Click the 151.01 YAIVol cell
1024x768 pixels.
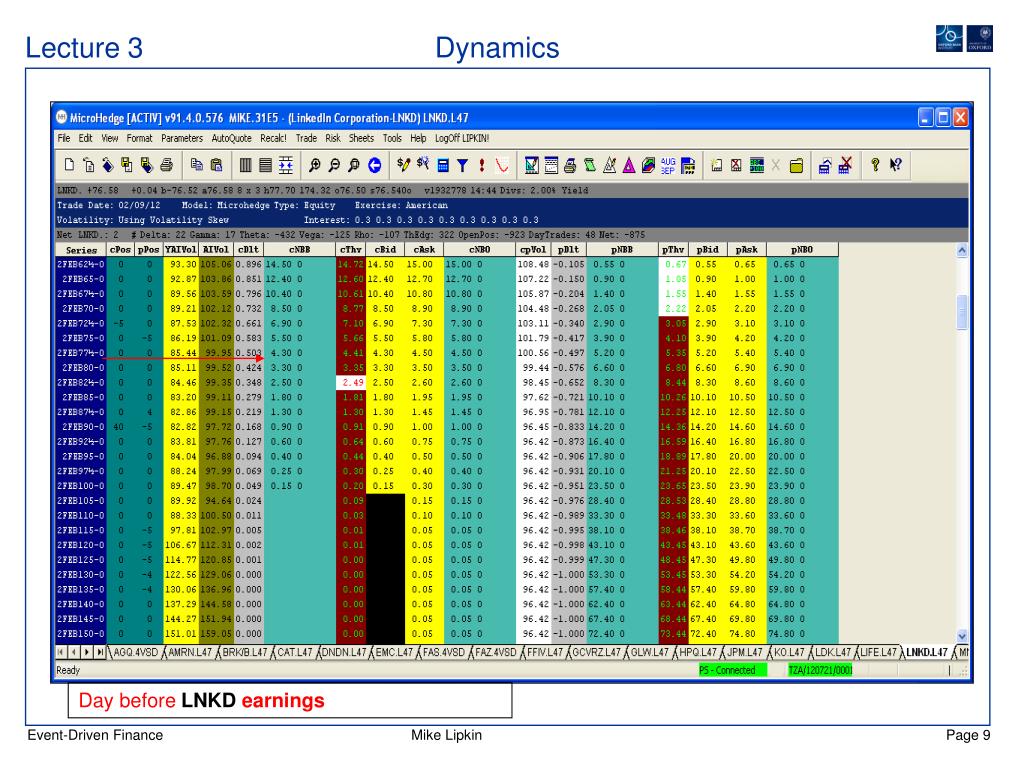181,633
